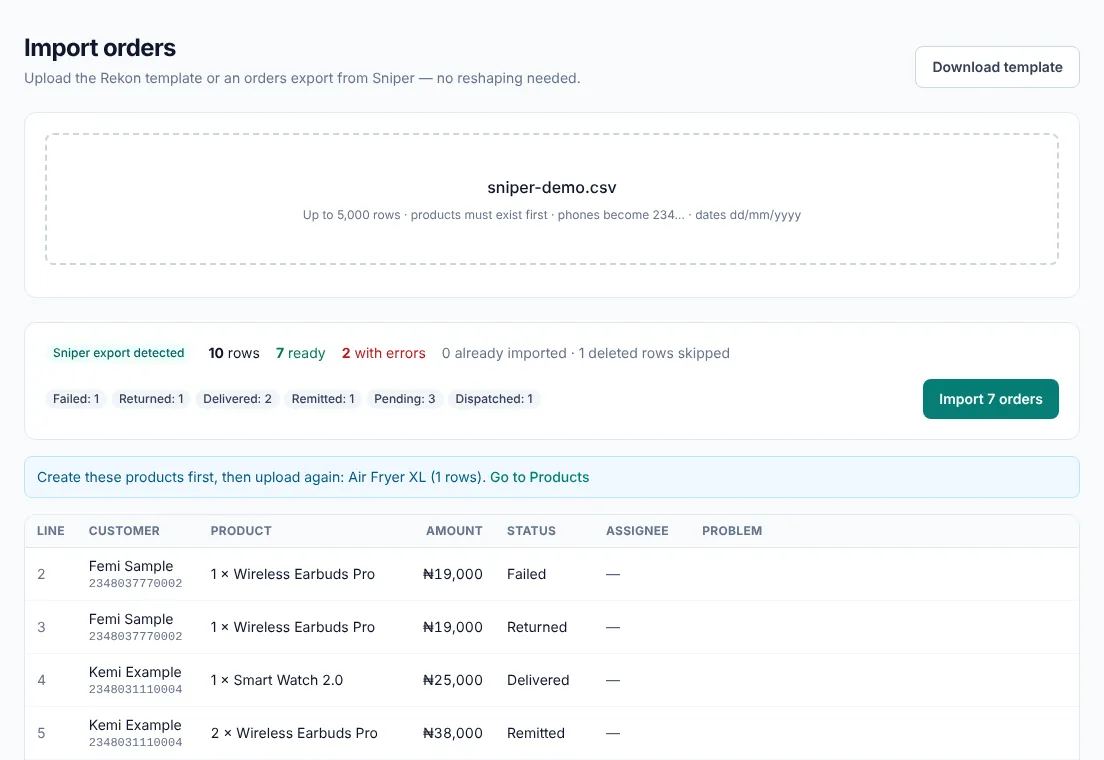Select the Pending: 3 status chip

[405, 399]
